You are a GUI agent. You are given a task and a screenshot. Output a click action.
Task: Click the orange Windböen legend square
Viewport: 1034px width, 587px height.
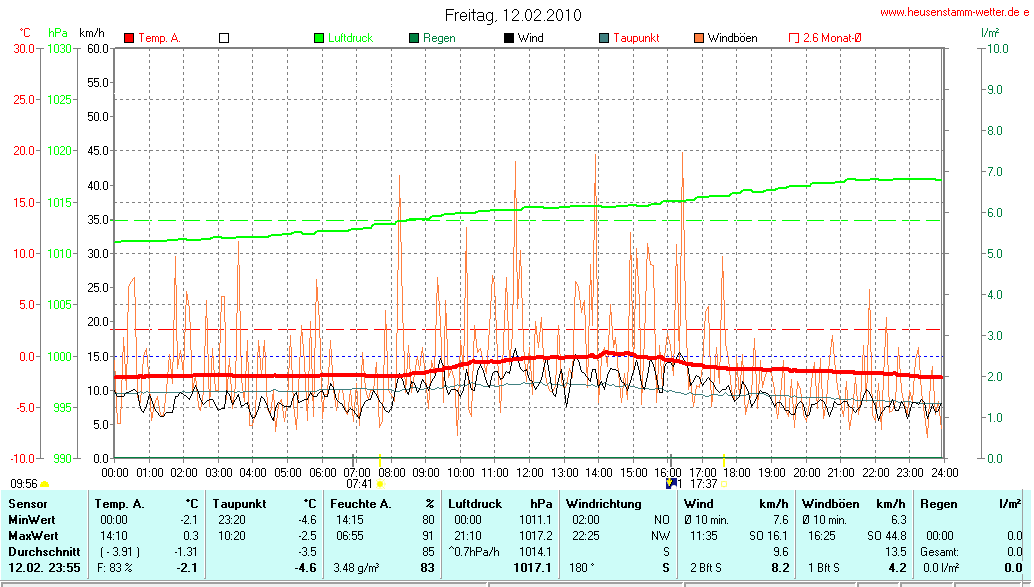699,38
